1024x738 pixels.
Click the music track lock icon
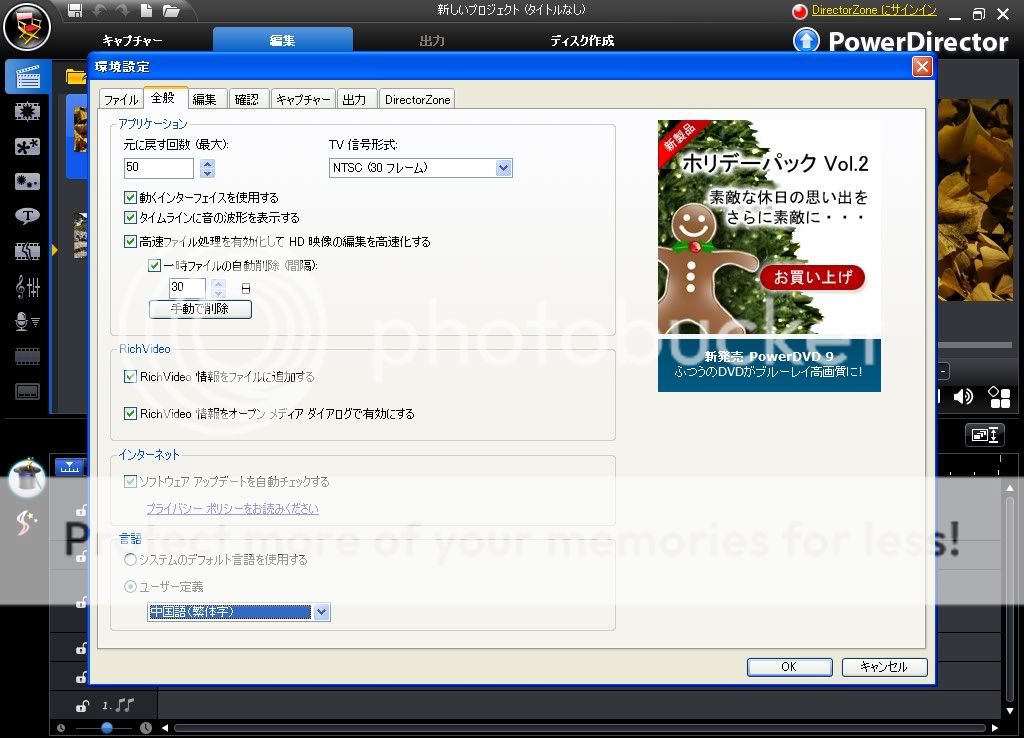pos(82,706)
